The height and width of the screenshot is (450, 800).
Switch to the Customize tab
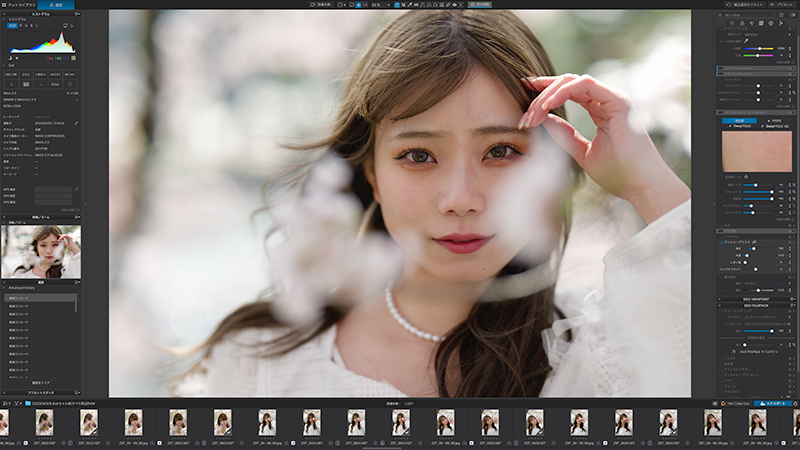tap(56, 5)
